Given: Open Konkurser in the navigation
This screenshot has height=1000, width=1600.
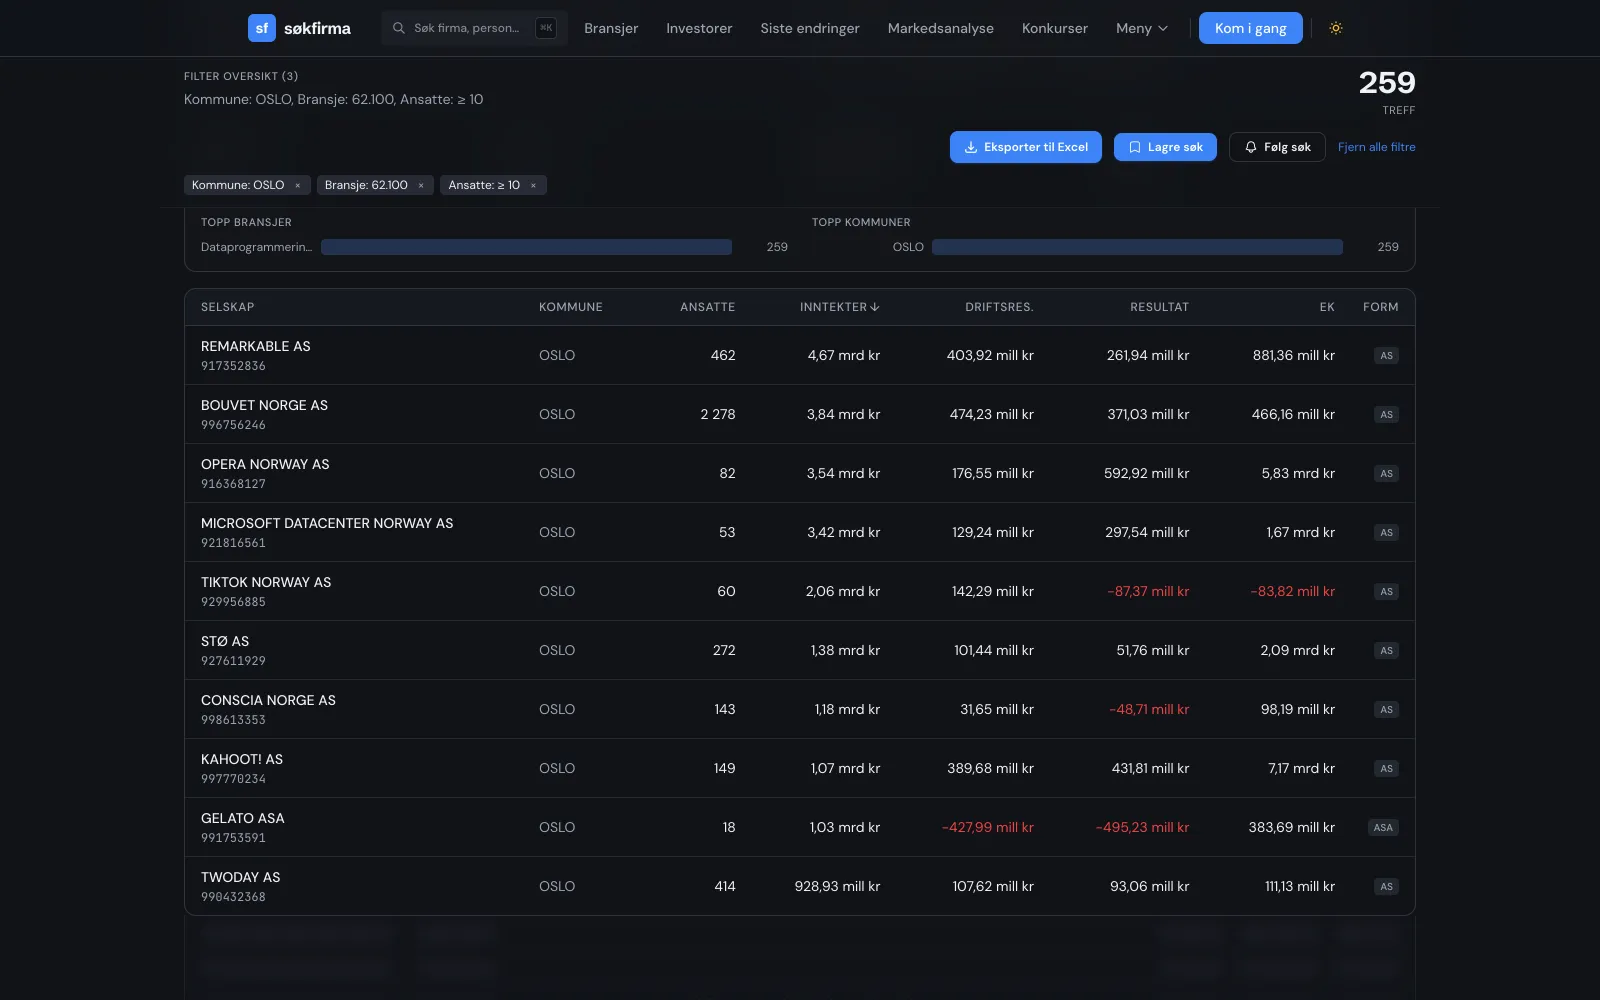Looking at the screenshot, I should 1055,28.
